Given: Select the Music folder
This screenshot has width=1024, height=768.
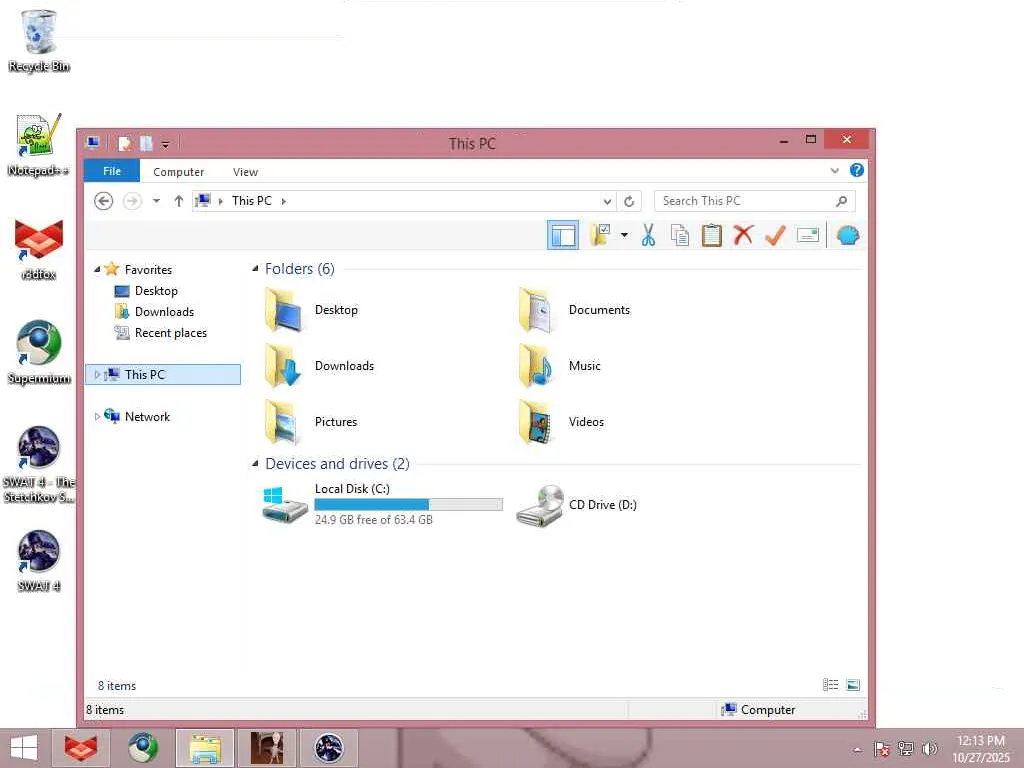Looking at the screenshot, I should (x=559, y=366).
